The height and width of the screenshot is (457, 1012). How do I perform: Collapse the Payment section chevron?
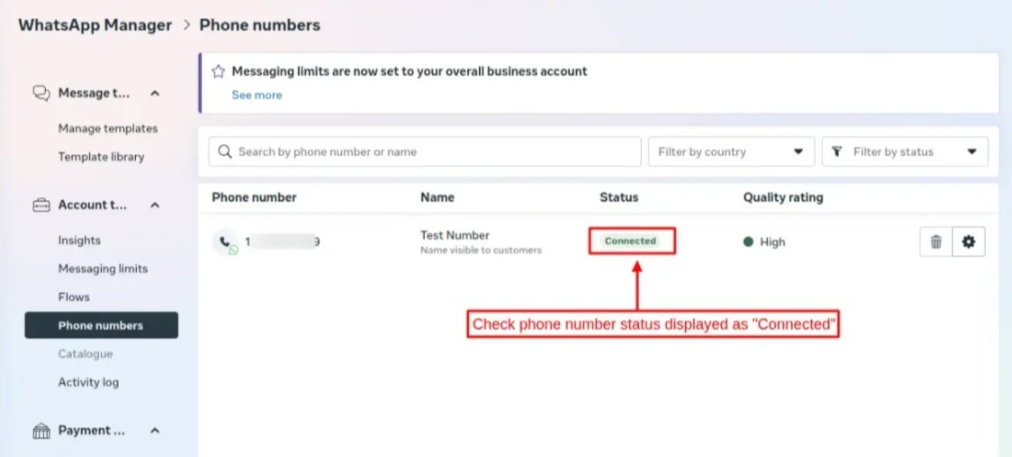(x=155, y=431)
